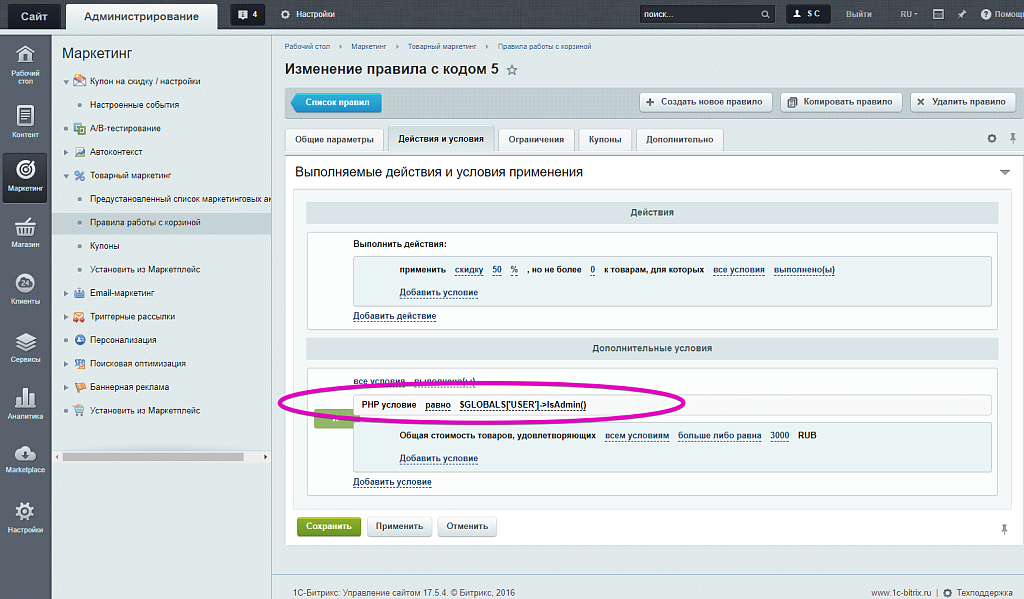Screen dimensions: 1024x599
Task: Open the Marketplace section in sidebar
Action: pos(25,458)
